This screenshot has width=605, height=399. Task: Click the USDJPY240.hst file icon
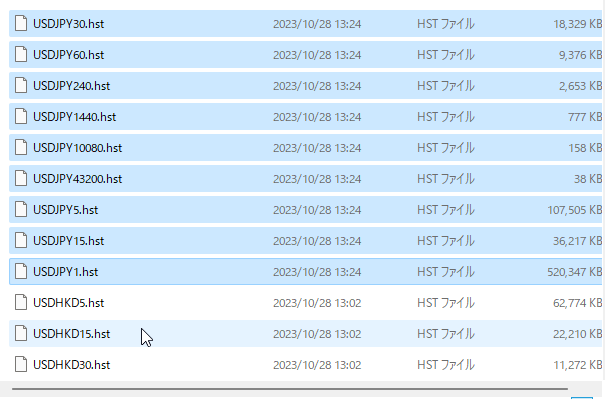[21, 86]
